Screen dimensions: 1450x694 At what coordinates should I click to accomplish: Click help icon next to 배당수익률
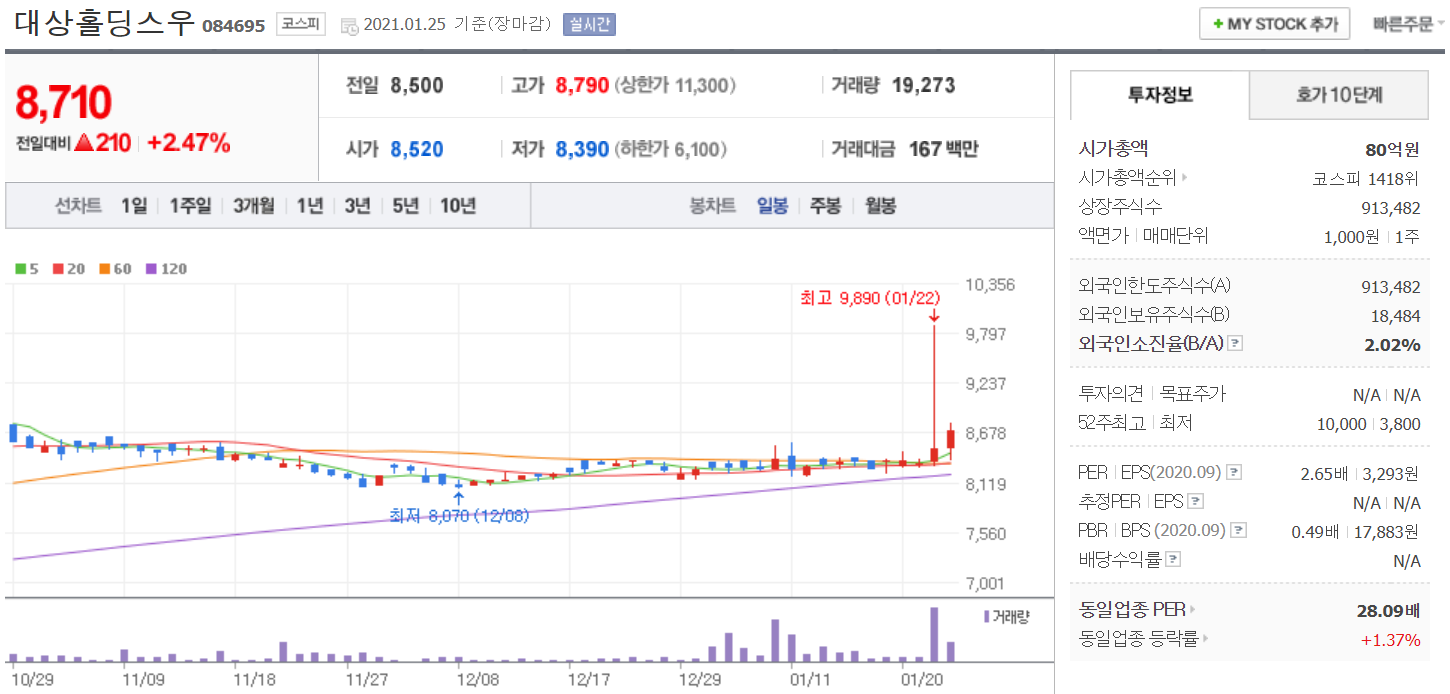(1174, 560)
